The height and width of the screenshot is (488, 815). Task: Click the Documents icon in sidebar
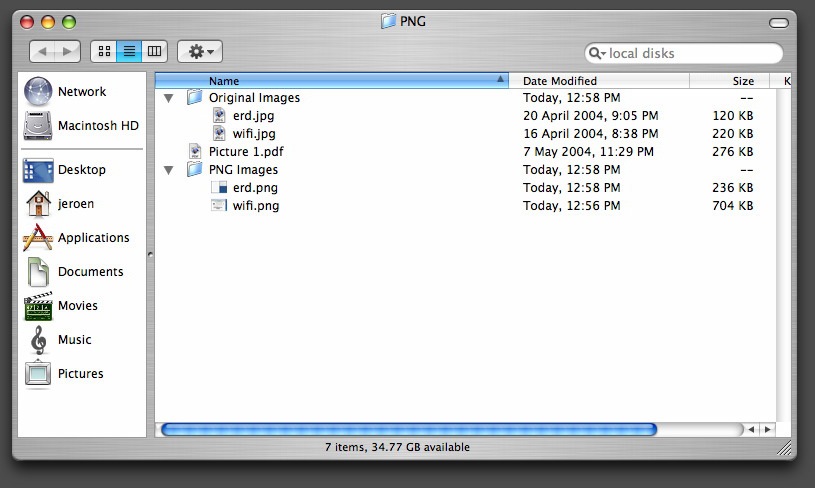click(38, 272)
